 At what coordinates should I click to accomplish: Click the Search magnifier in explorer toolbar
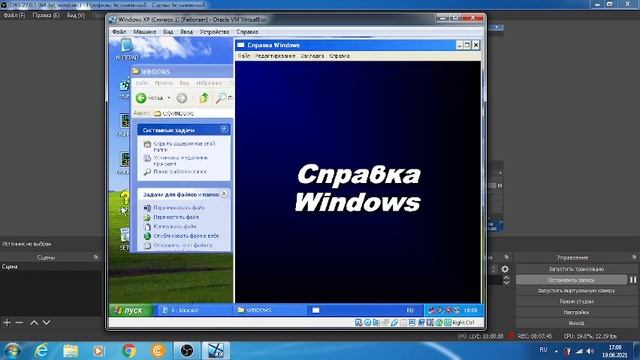click(x=221, y=98)
